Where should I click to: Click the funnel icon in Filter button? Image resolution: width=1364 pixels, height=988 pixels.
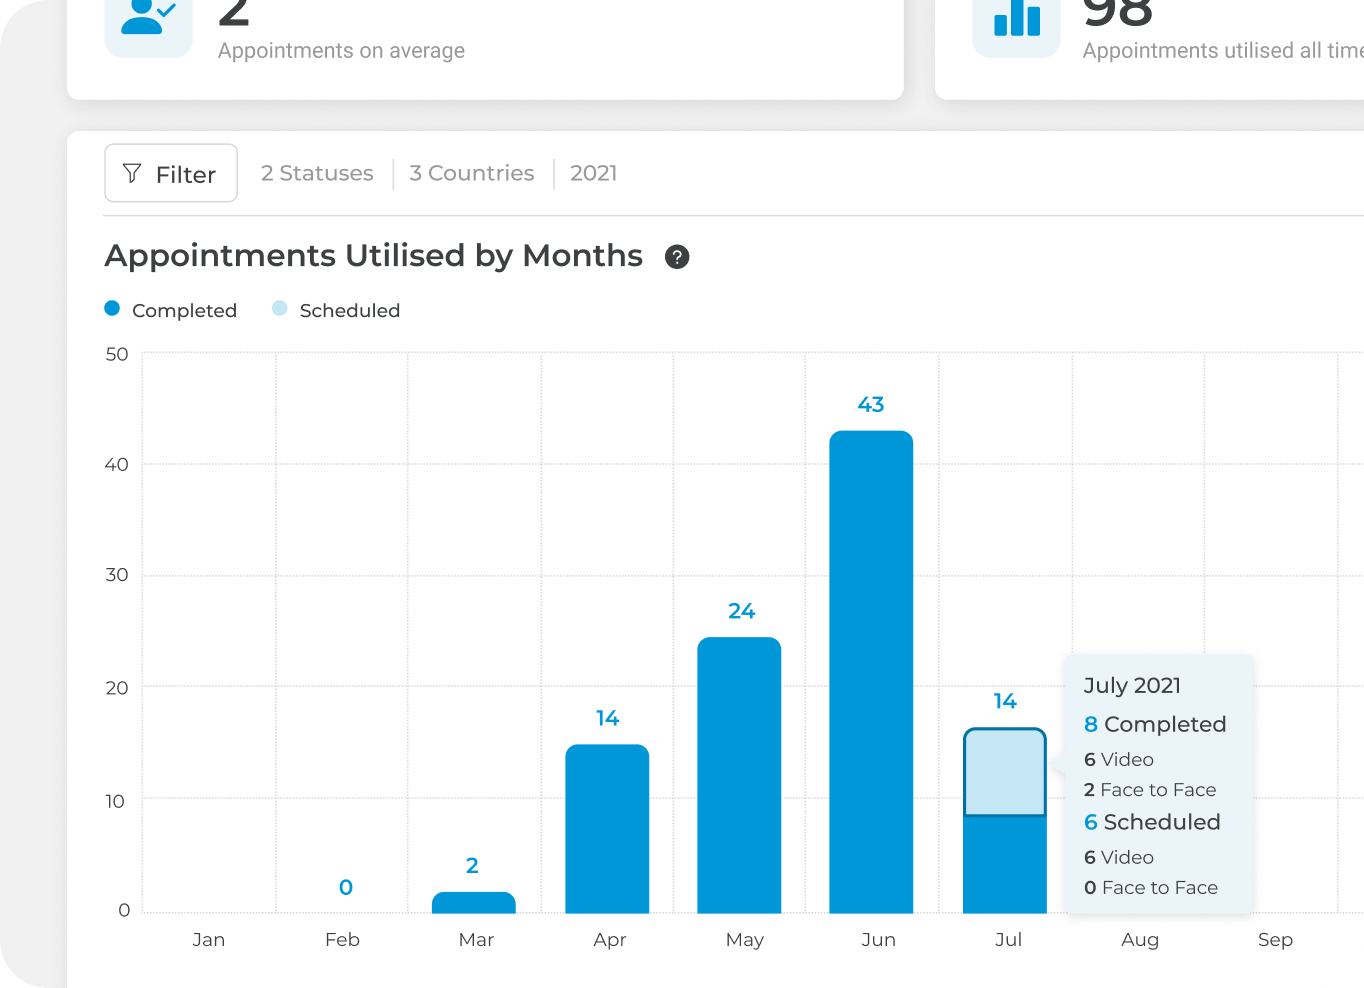132,174
